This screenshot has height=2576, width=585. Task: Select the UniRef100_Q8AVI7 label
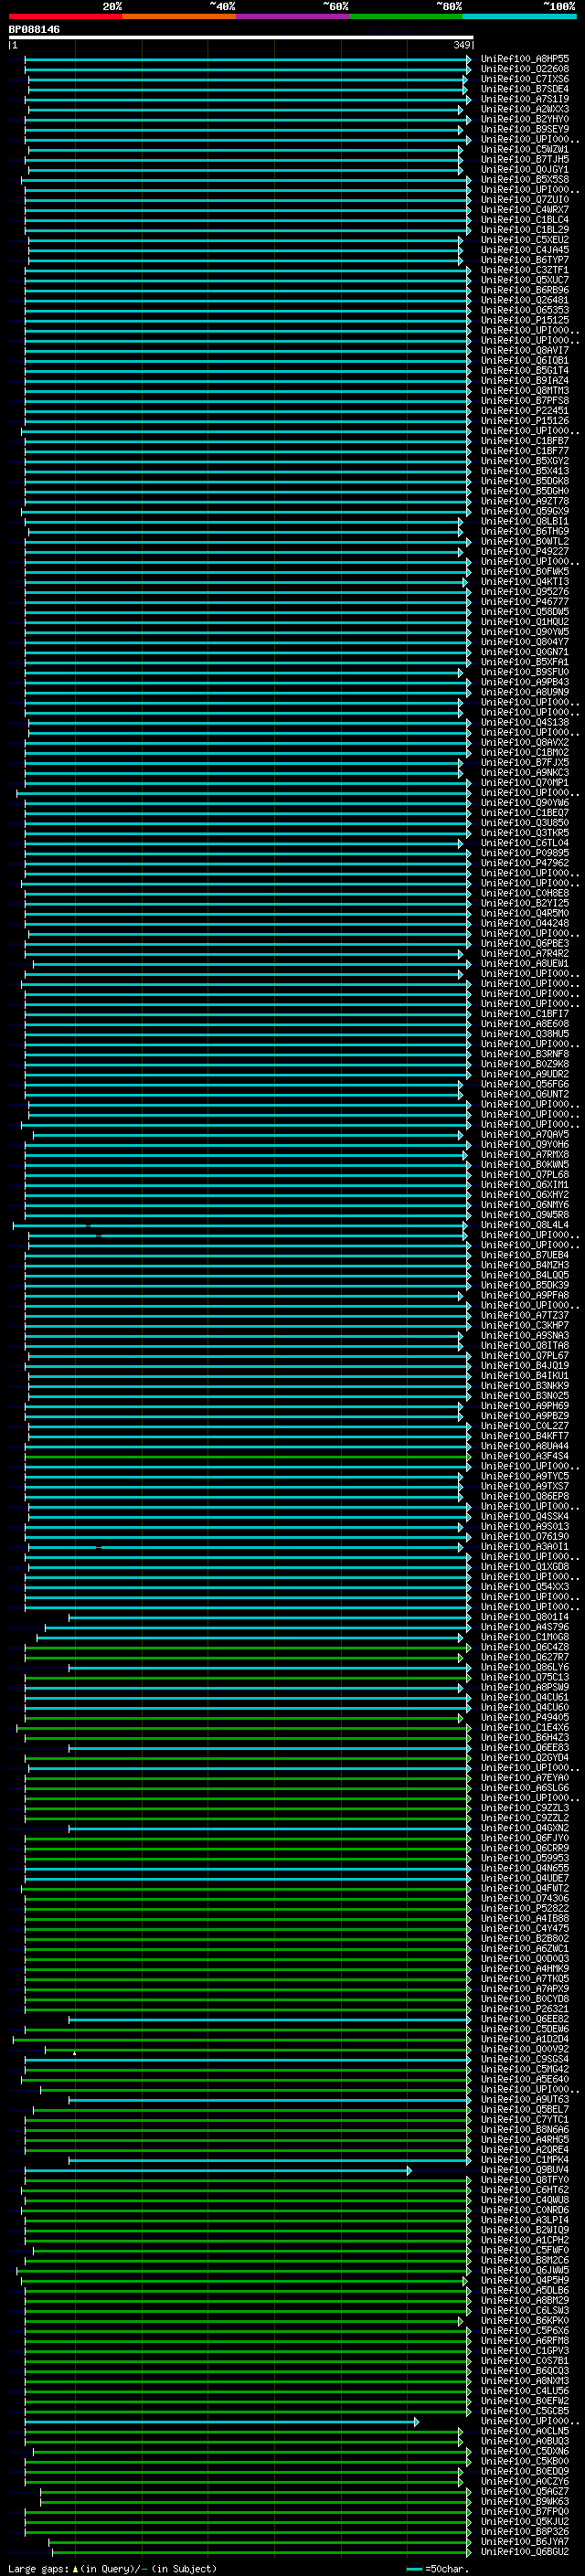pyautogui.click(x=525, y=351)
